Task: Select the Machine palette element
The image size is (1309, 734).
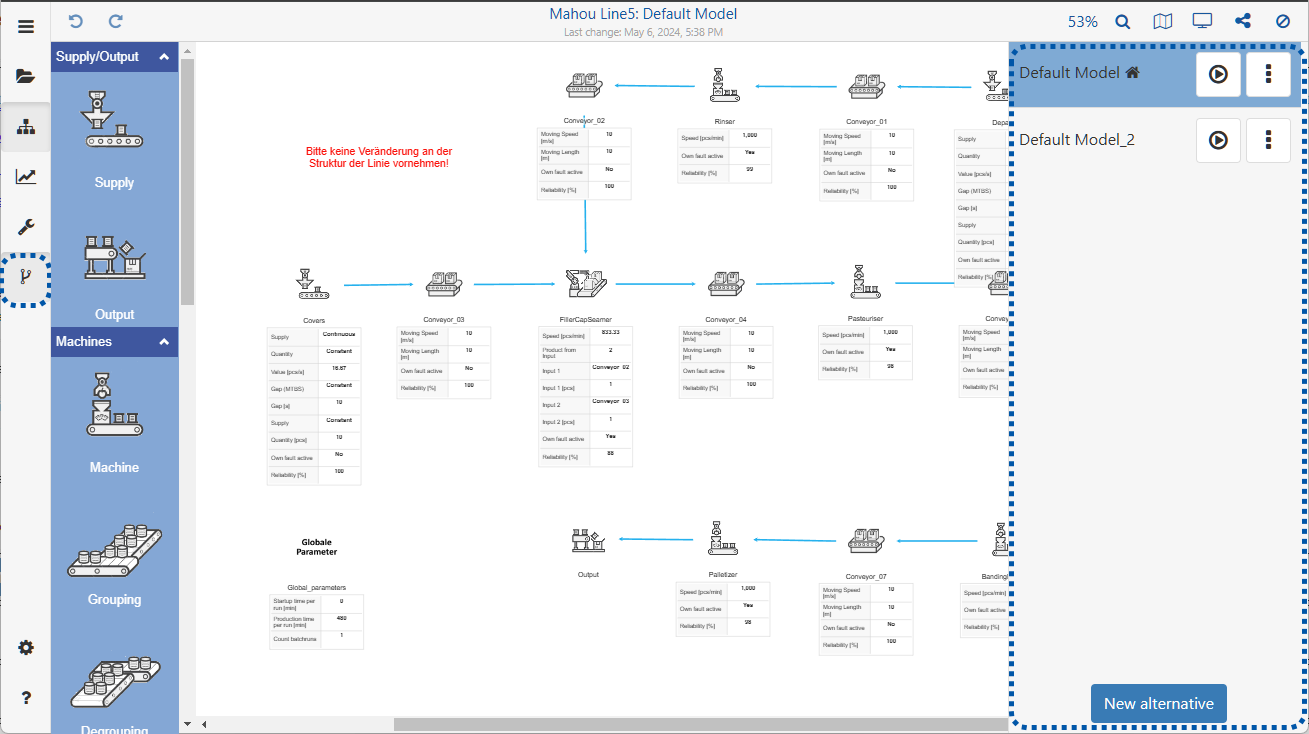Action: 114,422
